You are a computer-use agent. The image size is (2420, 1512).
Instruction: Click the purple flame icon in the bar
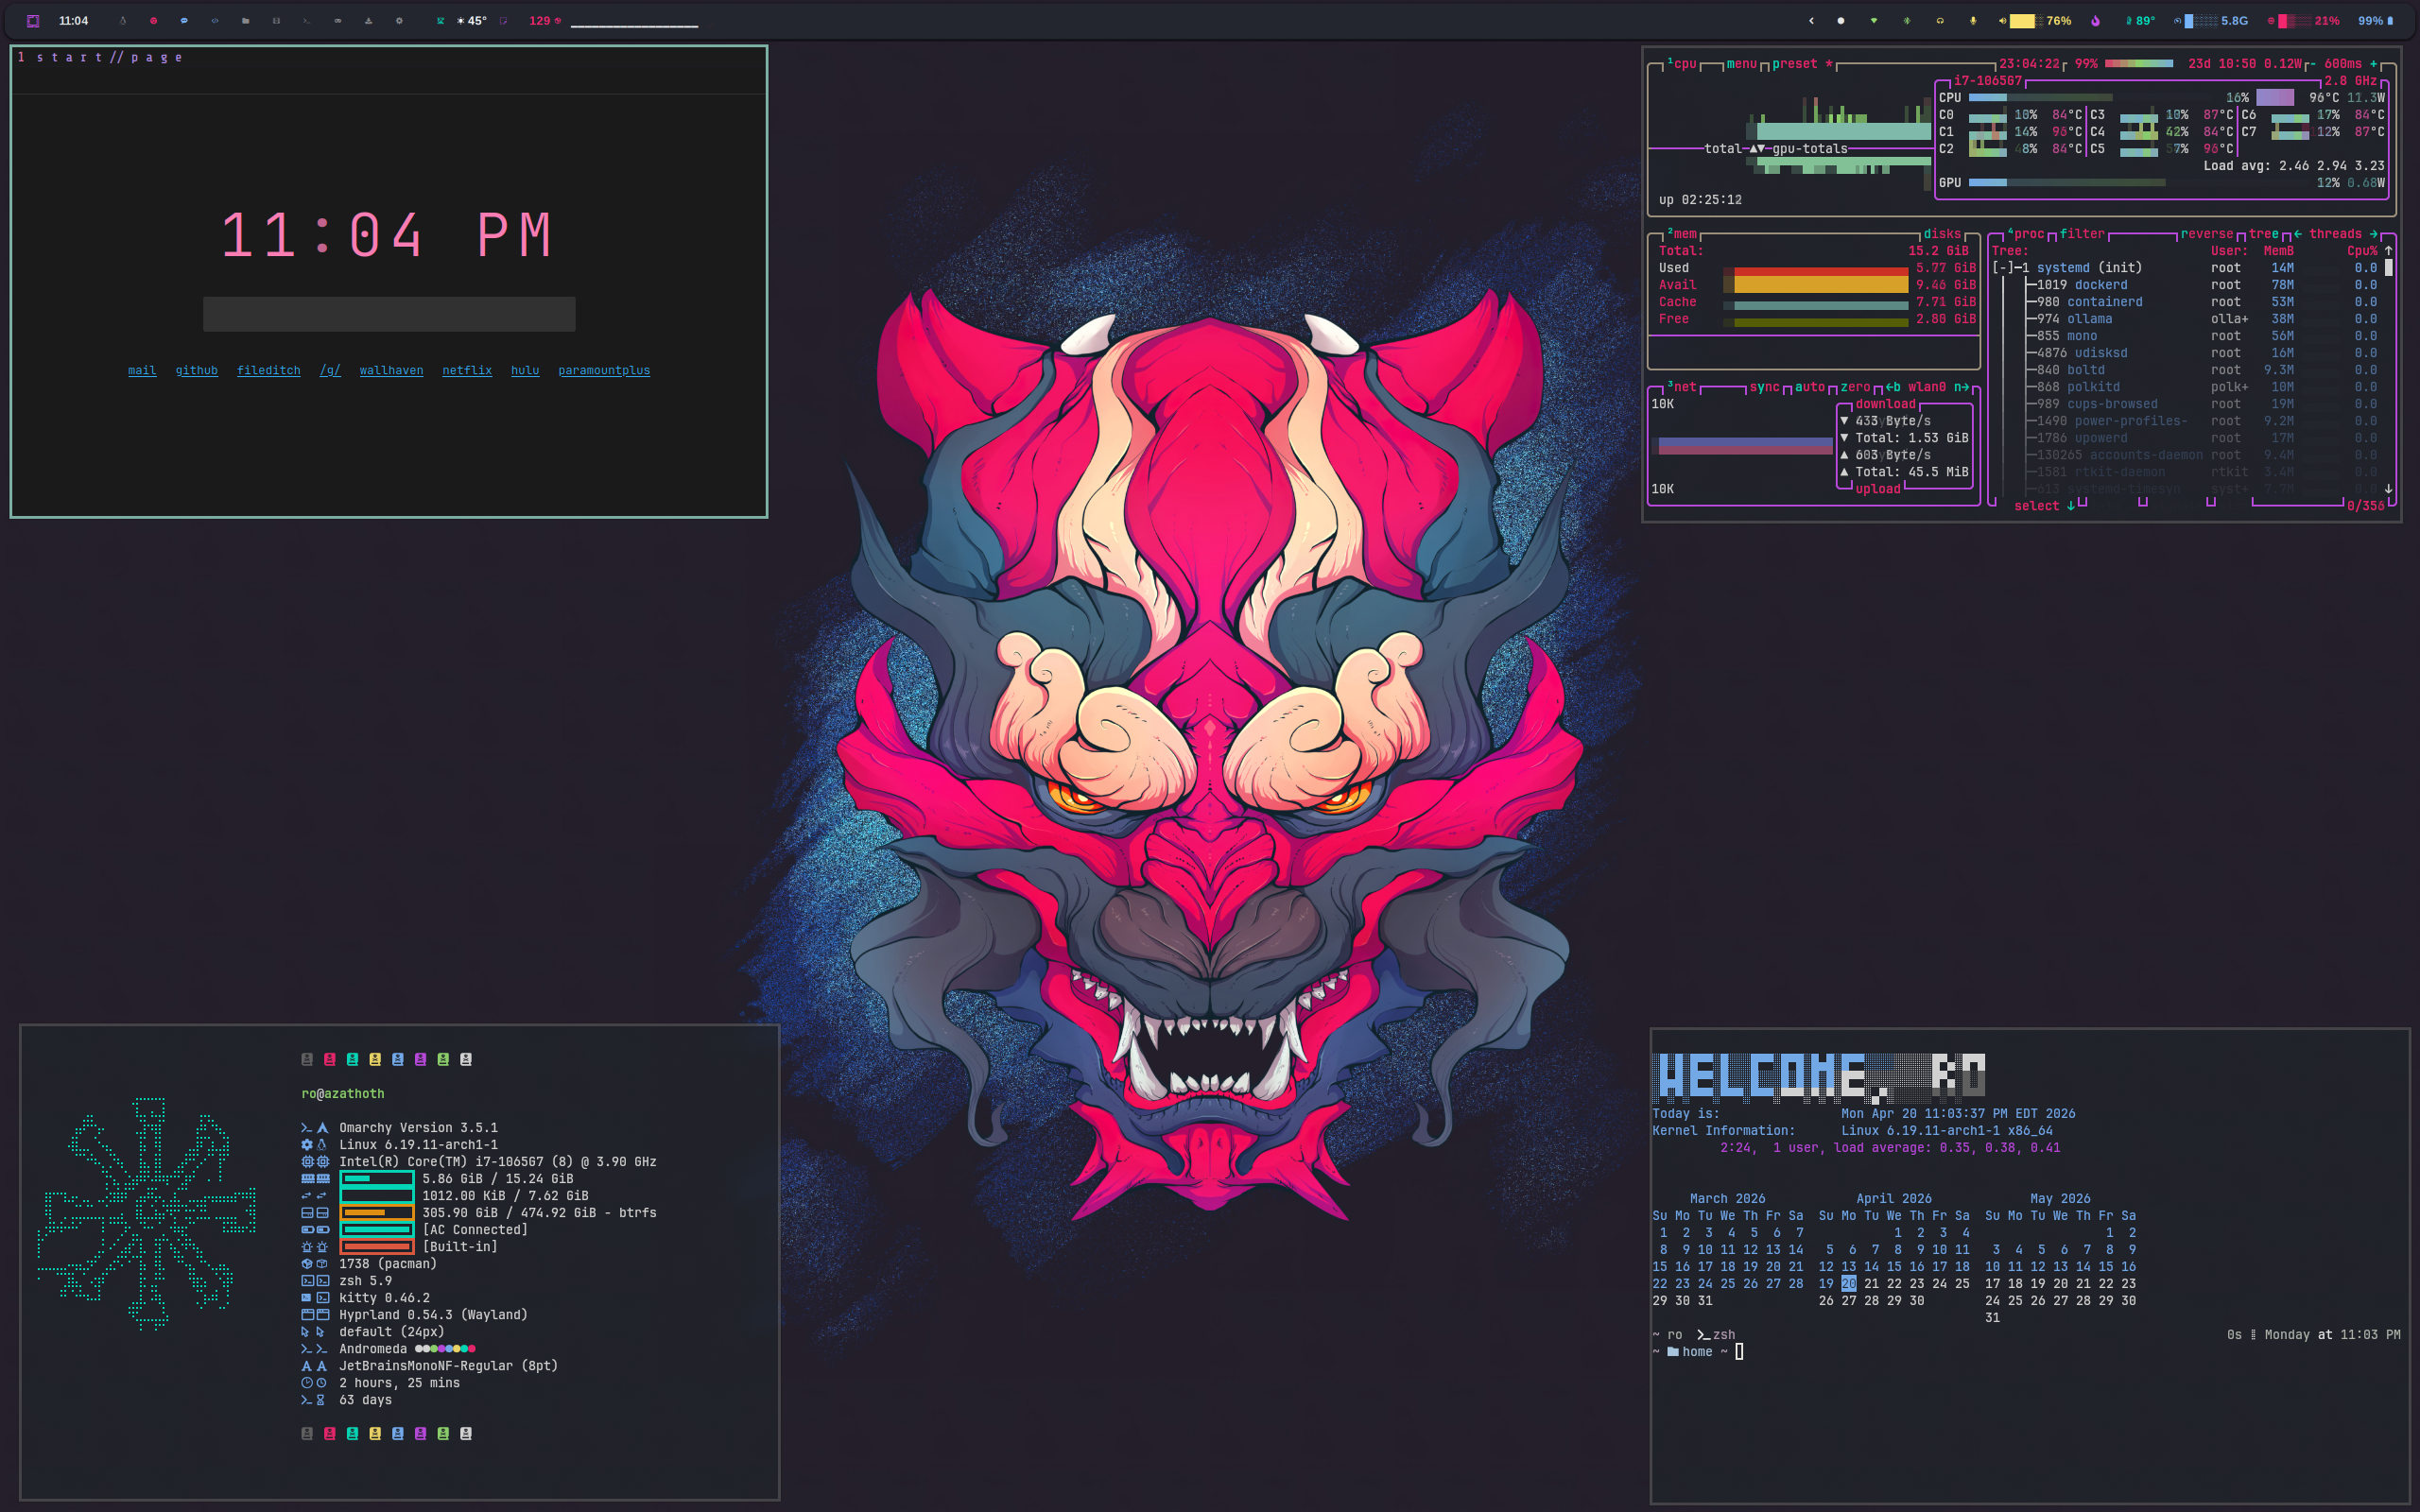(2095, 21)
